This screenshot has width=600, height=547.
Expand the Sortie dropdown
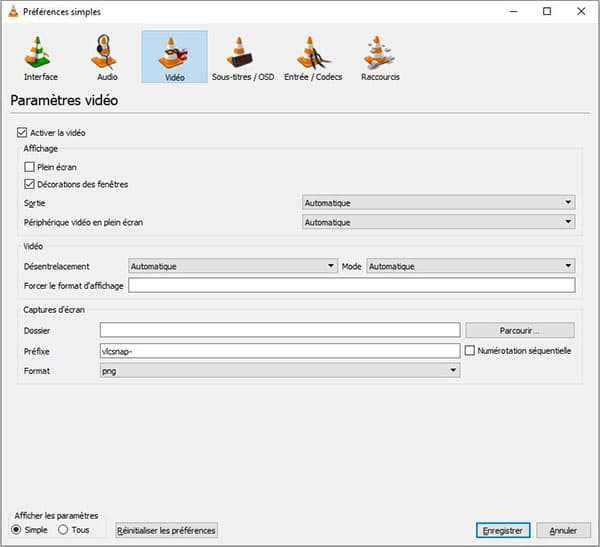(438, 203)
